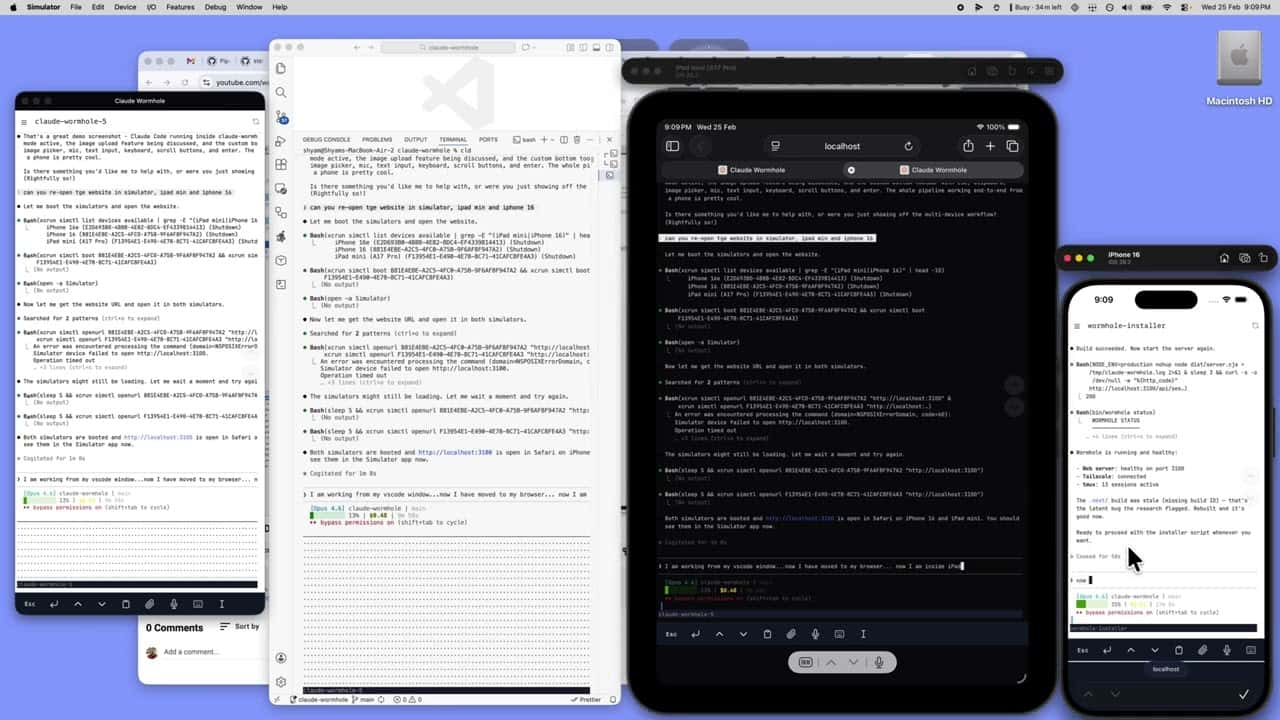1280x720 pixels.
Task: Toggle the iPad Safari sidebar
Action: click(x=672, y=146)
